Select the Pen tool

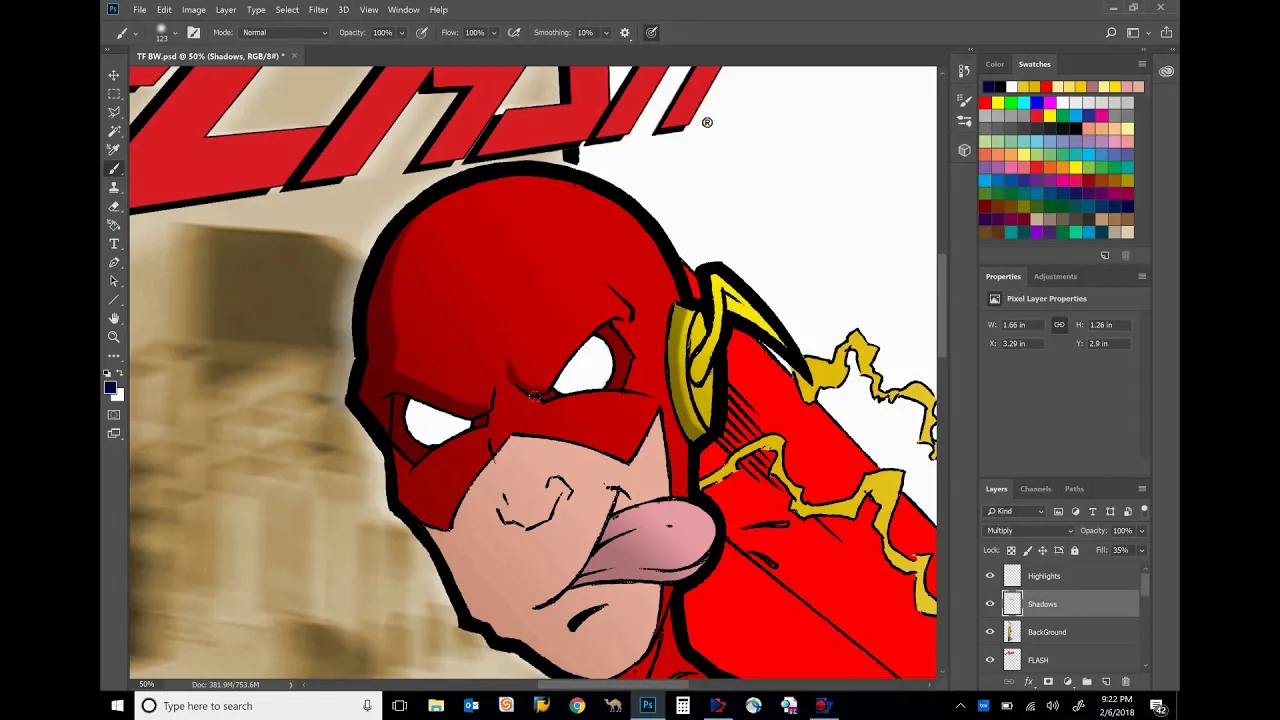114,262
